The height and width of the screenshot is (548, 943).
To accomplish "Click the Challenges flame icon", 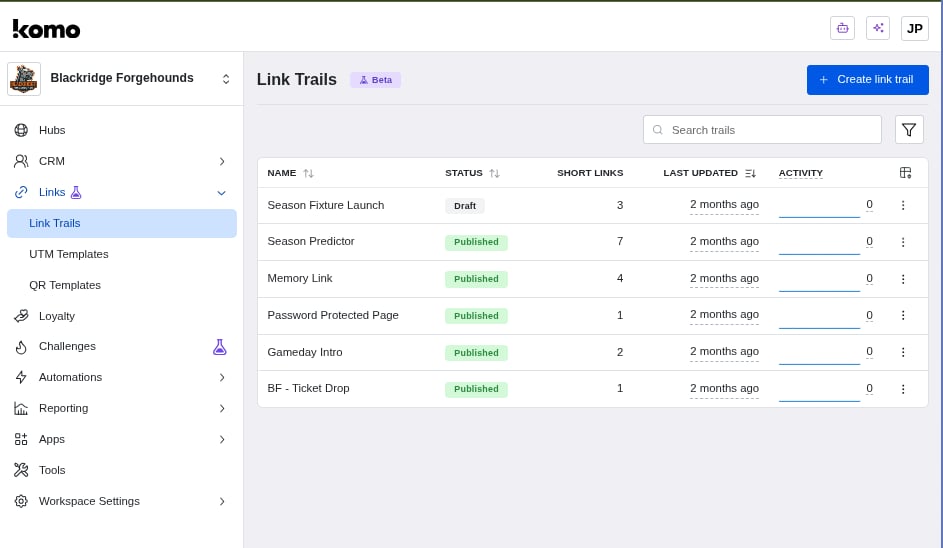I will click(21, 346).
